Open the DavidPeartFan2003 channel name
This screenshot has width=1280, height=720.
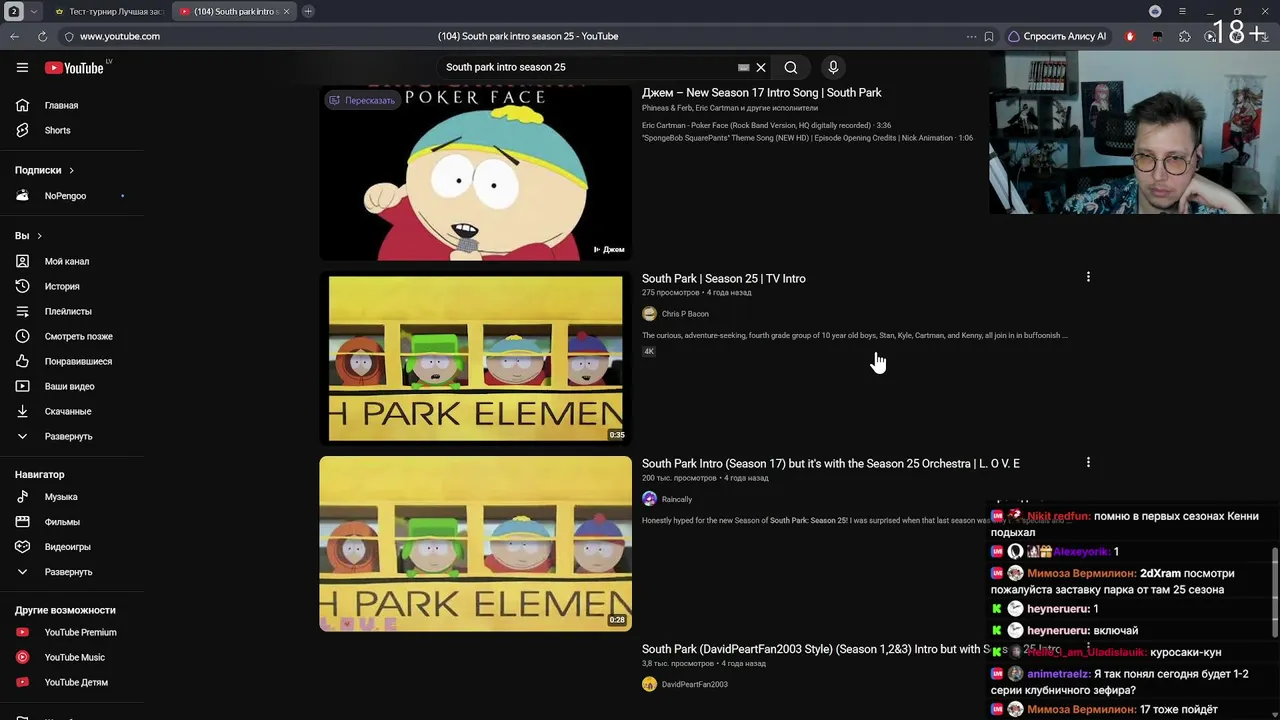694,685
